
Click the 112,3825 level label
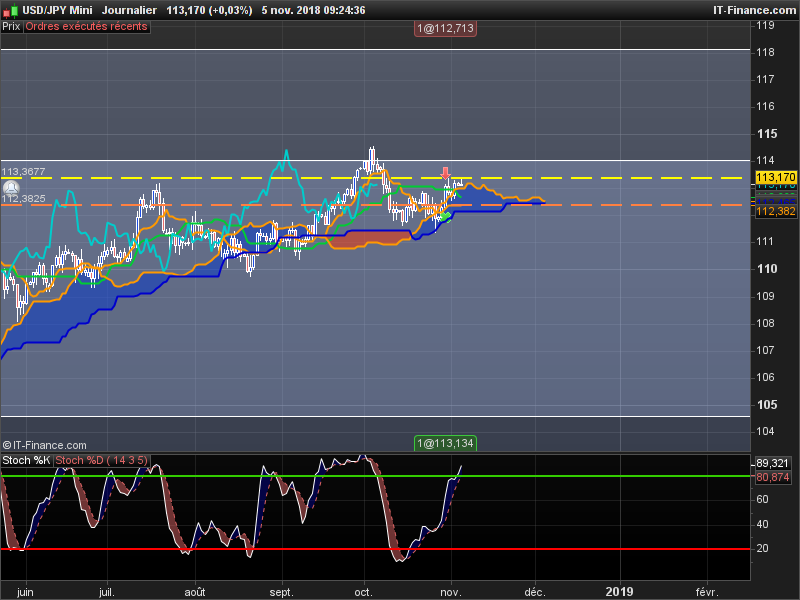(23, 198)
